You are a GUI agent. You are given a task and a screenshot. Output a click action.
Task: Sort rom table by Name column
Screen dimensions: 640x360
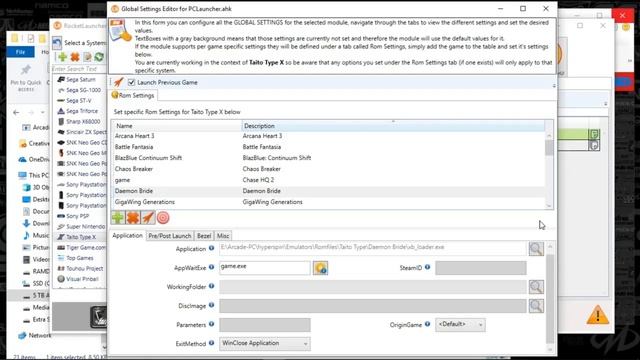176,126
